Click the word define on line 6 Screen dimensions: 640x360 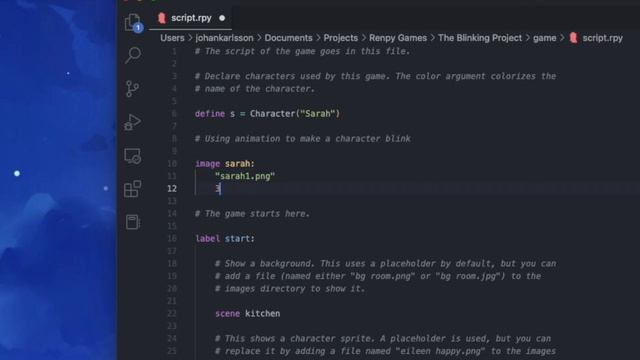pos(210,114)
